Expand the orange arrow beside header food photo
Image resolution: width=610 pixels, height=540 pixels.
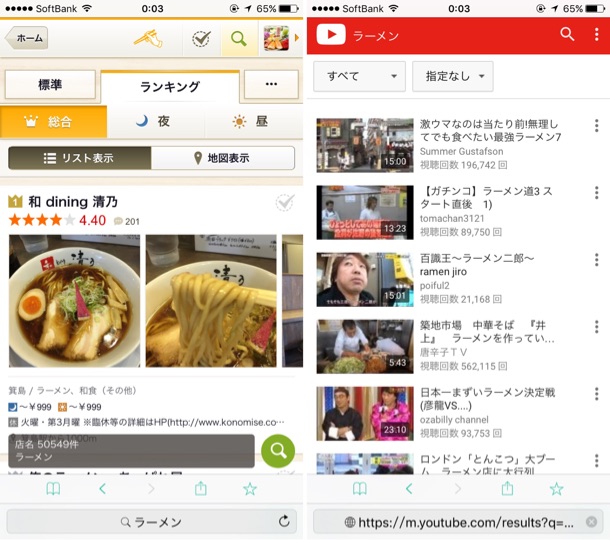pyautogui.click(x=297, y=38)
